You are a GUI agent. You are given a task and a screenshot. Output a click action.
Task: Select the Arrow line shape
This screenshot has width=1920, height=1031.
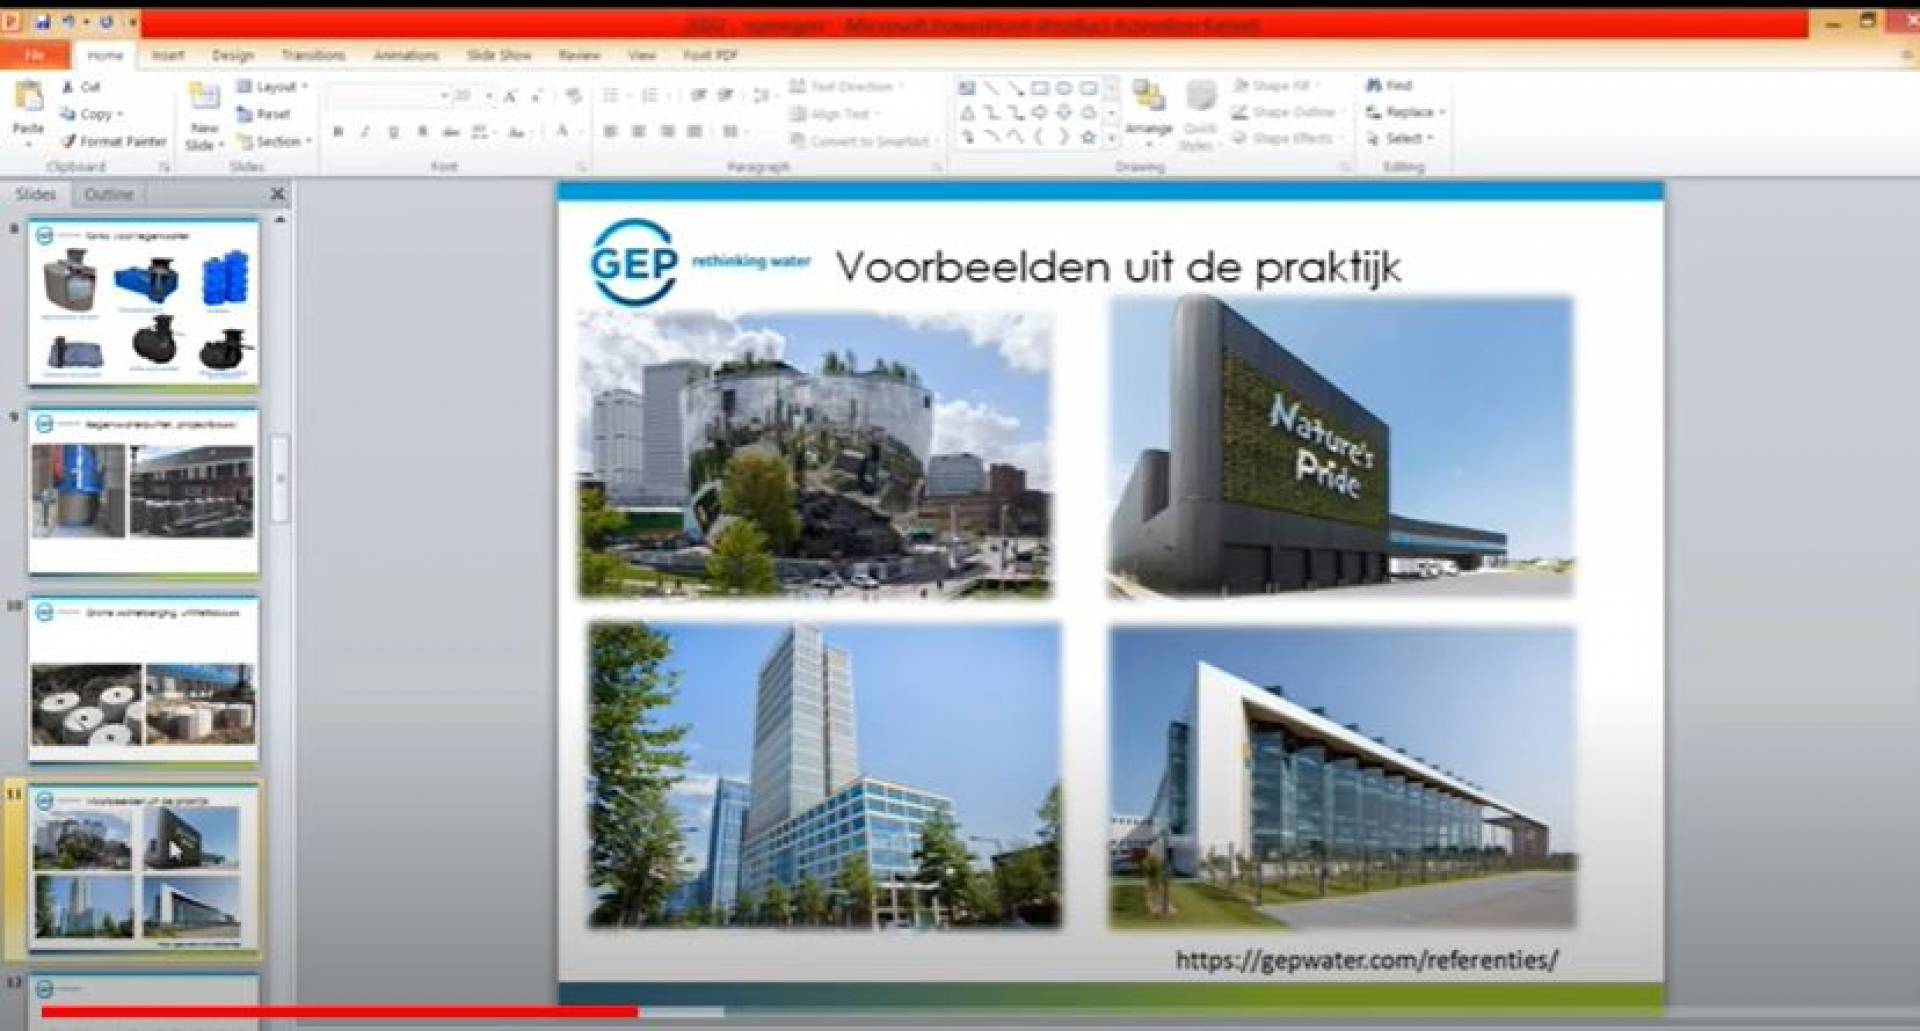point(1015,88)
